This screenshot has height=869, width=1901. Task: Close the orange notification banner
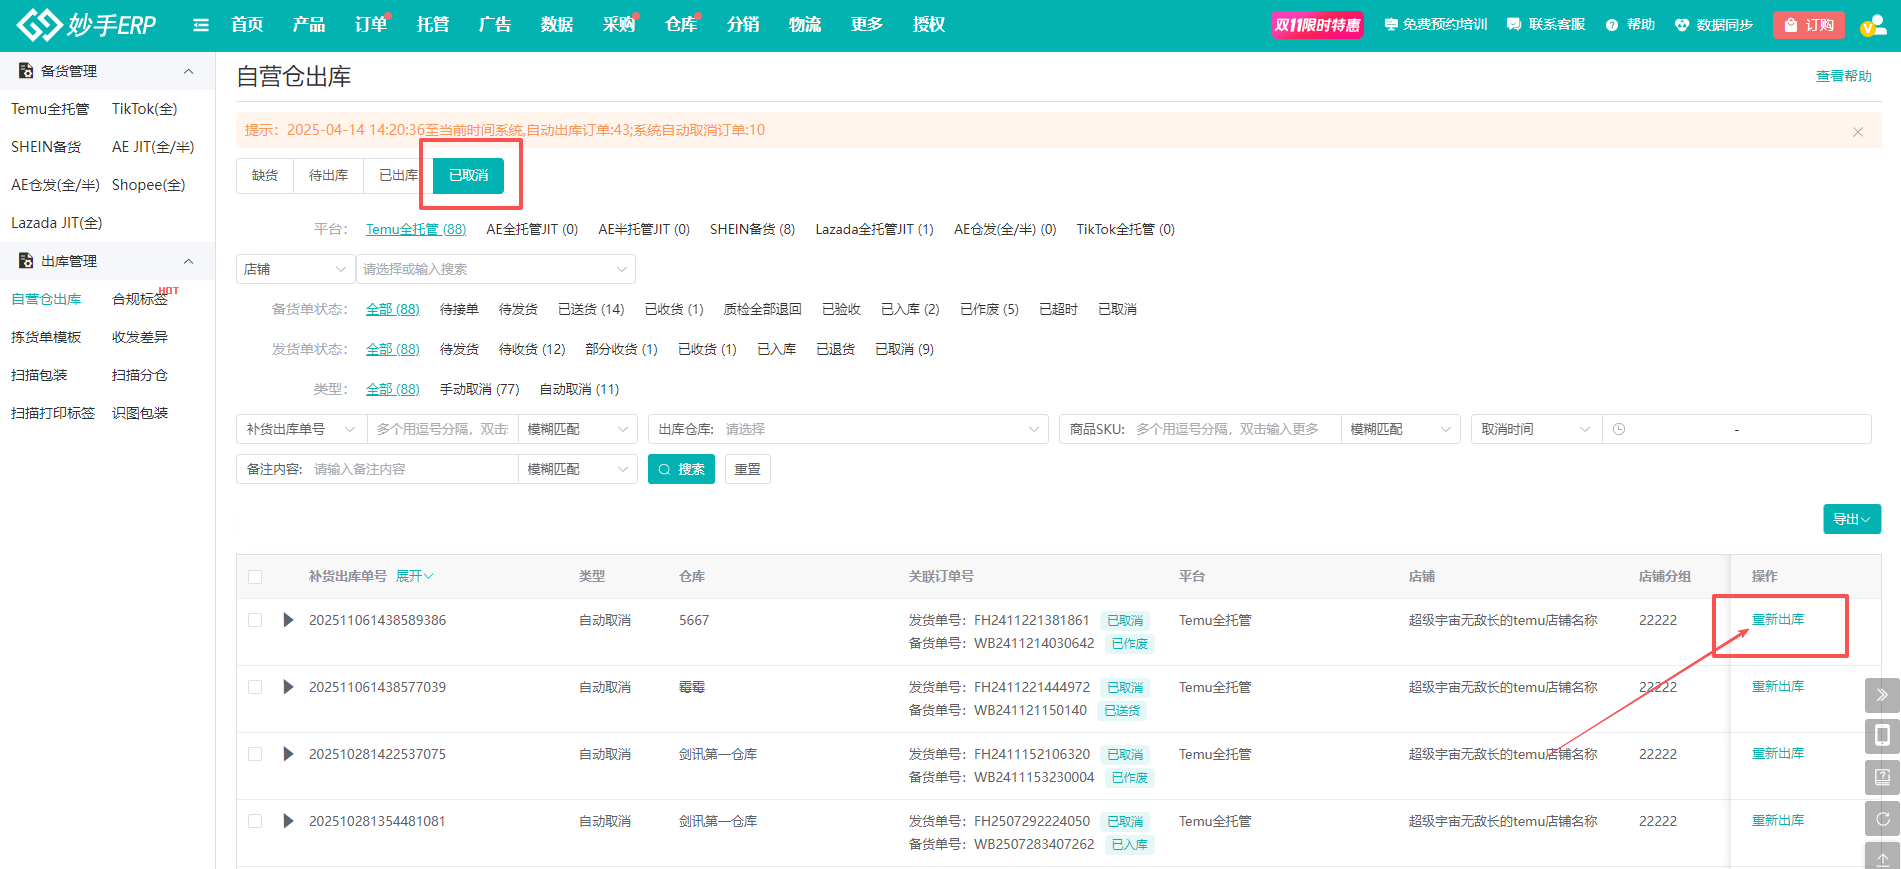point(1857,132)
